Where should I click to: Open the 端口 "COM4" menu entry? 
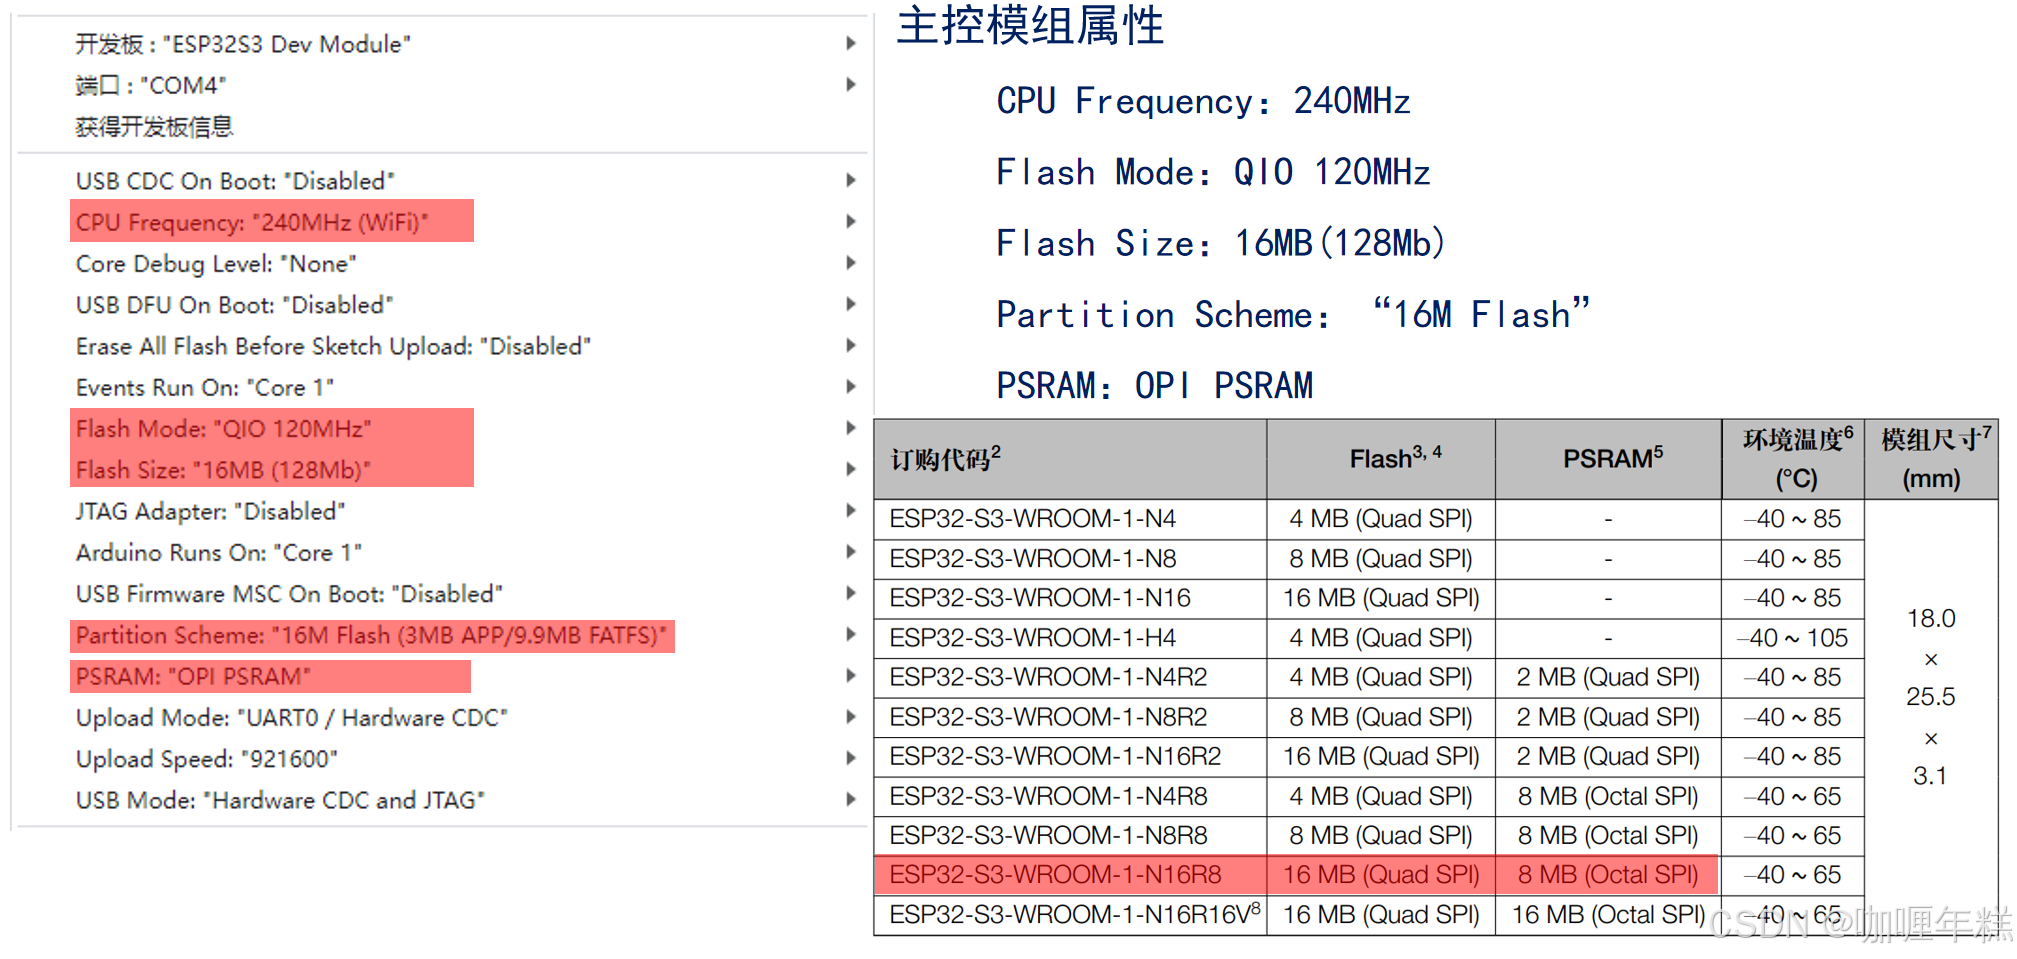point(440,85)
